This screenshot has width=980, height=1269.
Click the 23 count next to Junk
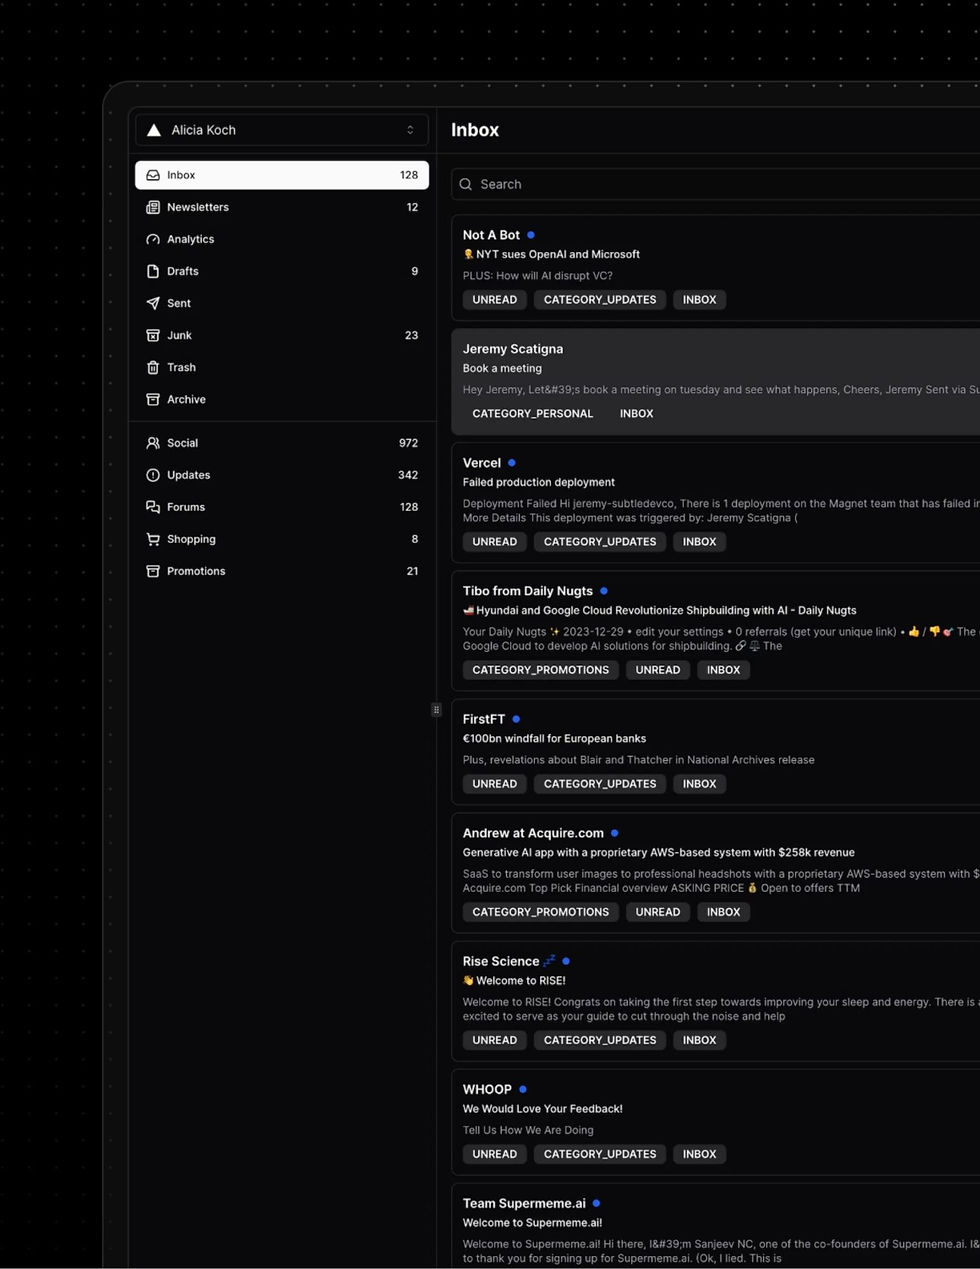coord(411,335)
